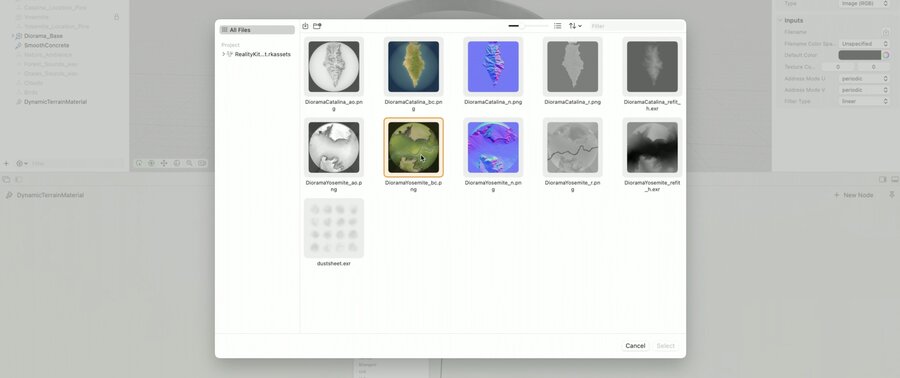Viewport: 900px width, 378px height.
Task: Click the first Texture Coordinates value field
Action: tap(838, 67)
